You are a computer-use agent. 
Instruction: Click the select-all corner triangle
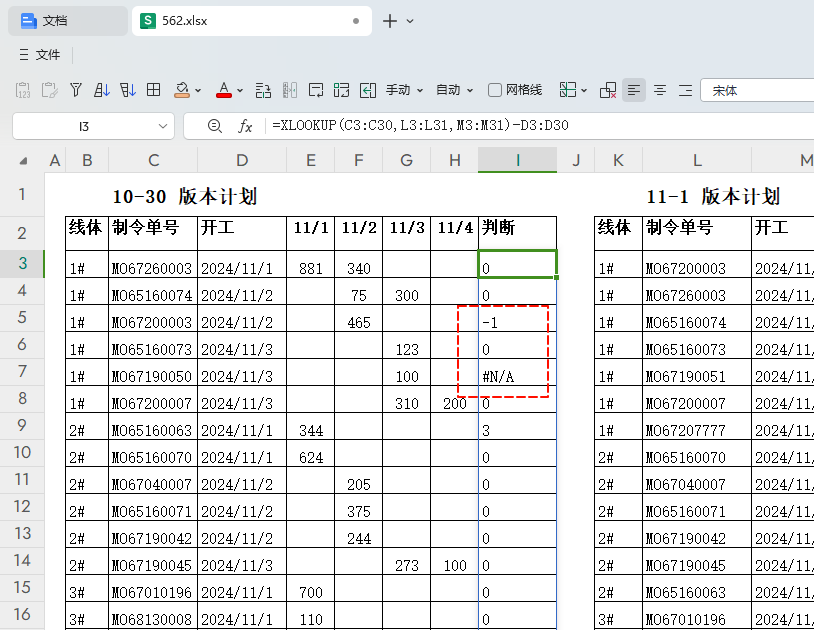click(23, 161)
